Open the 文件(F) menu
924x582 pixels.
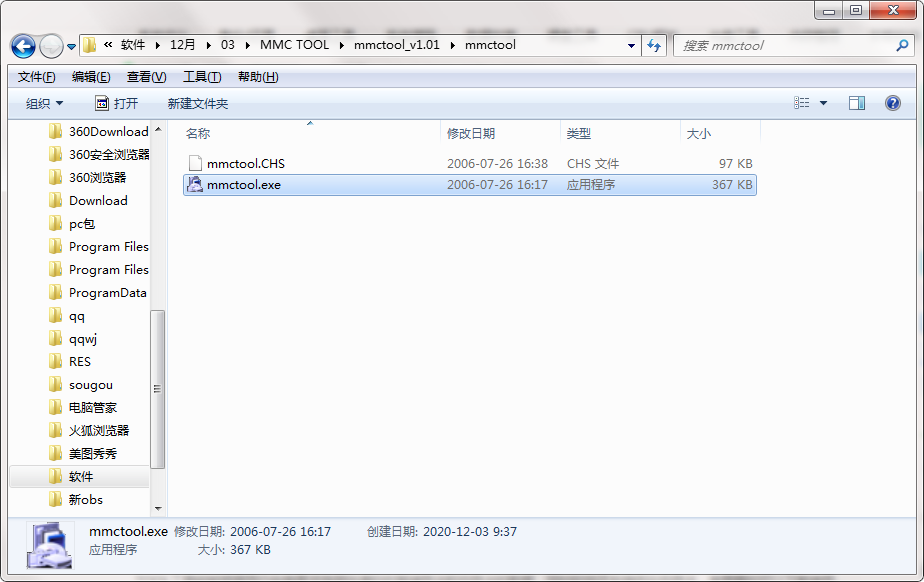tap(37, 77)
